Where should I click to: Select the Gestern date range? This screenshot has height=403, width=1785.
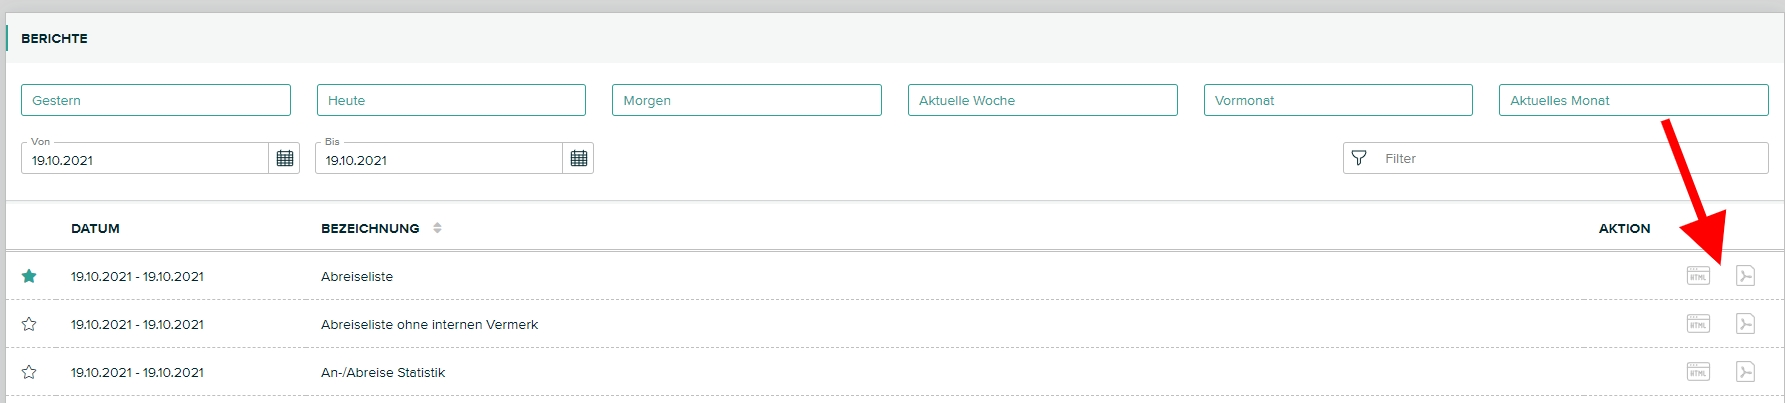pyautogui.click(x=156, y=100)
